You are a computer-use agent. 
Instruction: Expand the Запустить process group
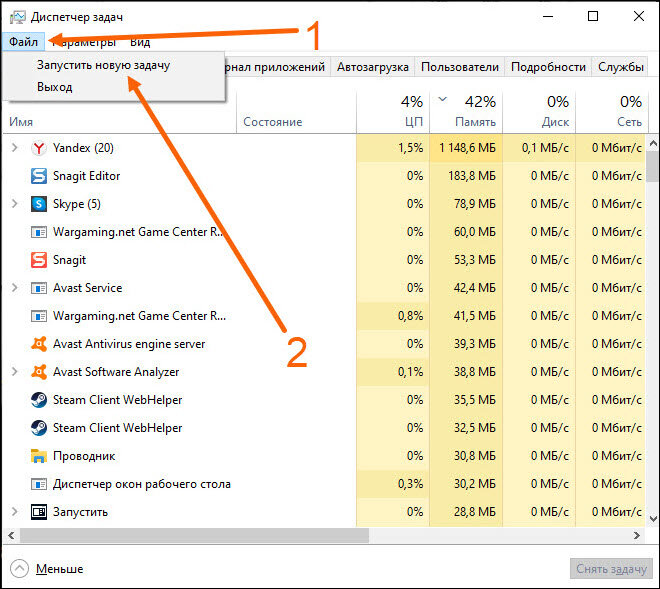click(x=15, y=512)
